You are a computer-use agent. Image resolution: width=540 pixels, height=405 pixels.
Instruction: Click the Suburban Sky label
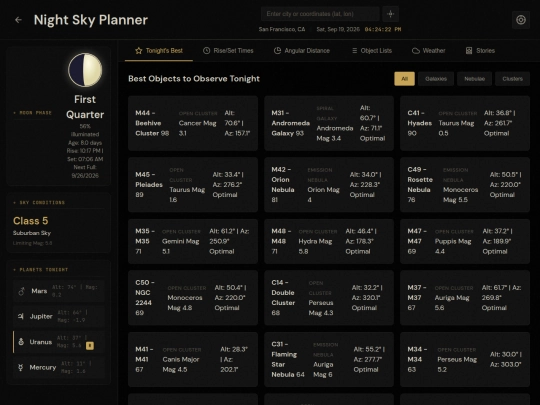[x=32, y=233]
